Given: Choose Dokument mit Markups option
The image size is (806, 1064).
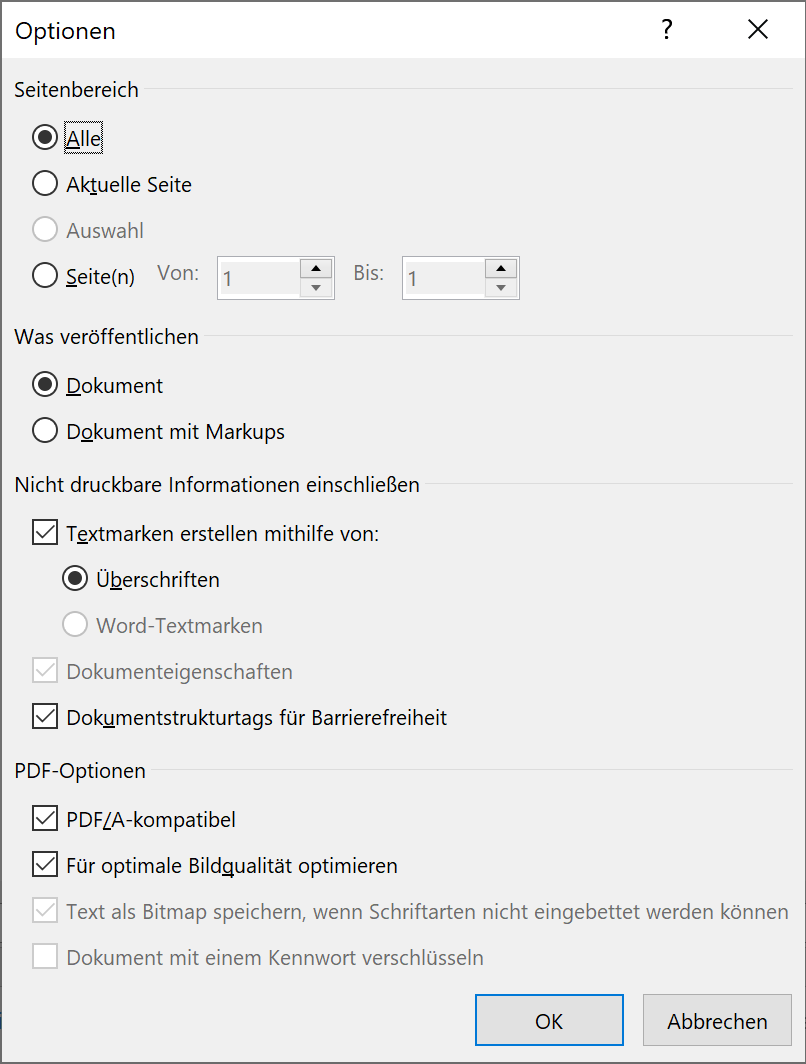Looking at the screenshot, I should [45, 431].
